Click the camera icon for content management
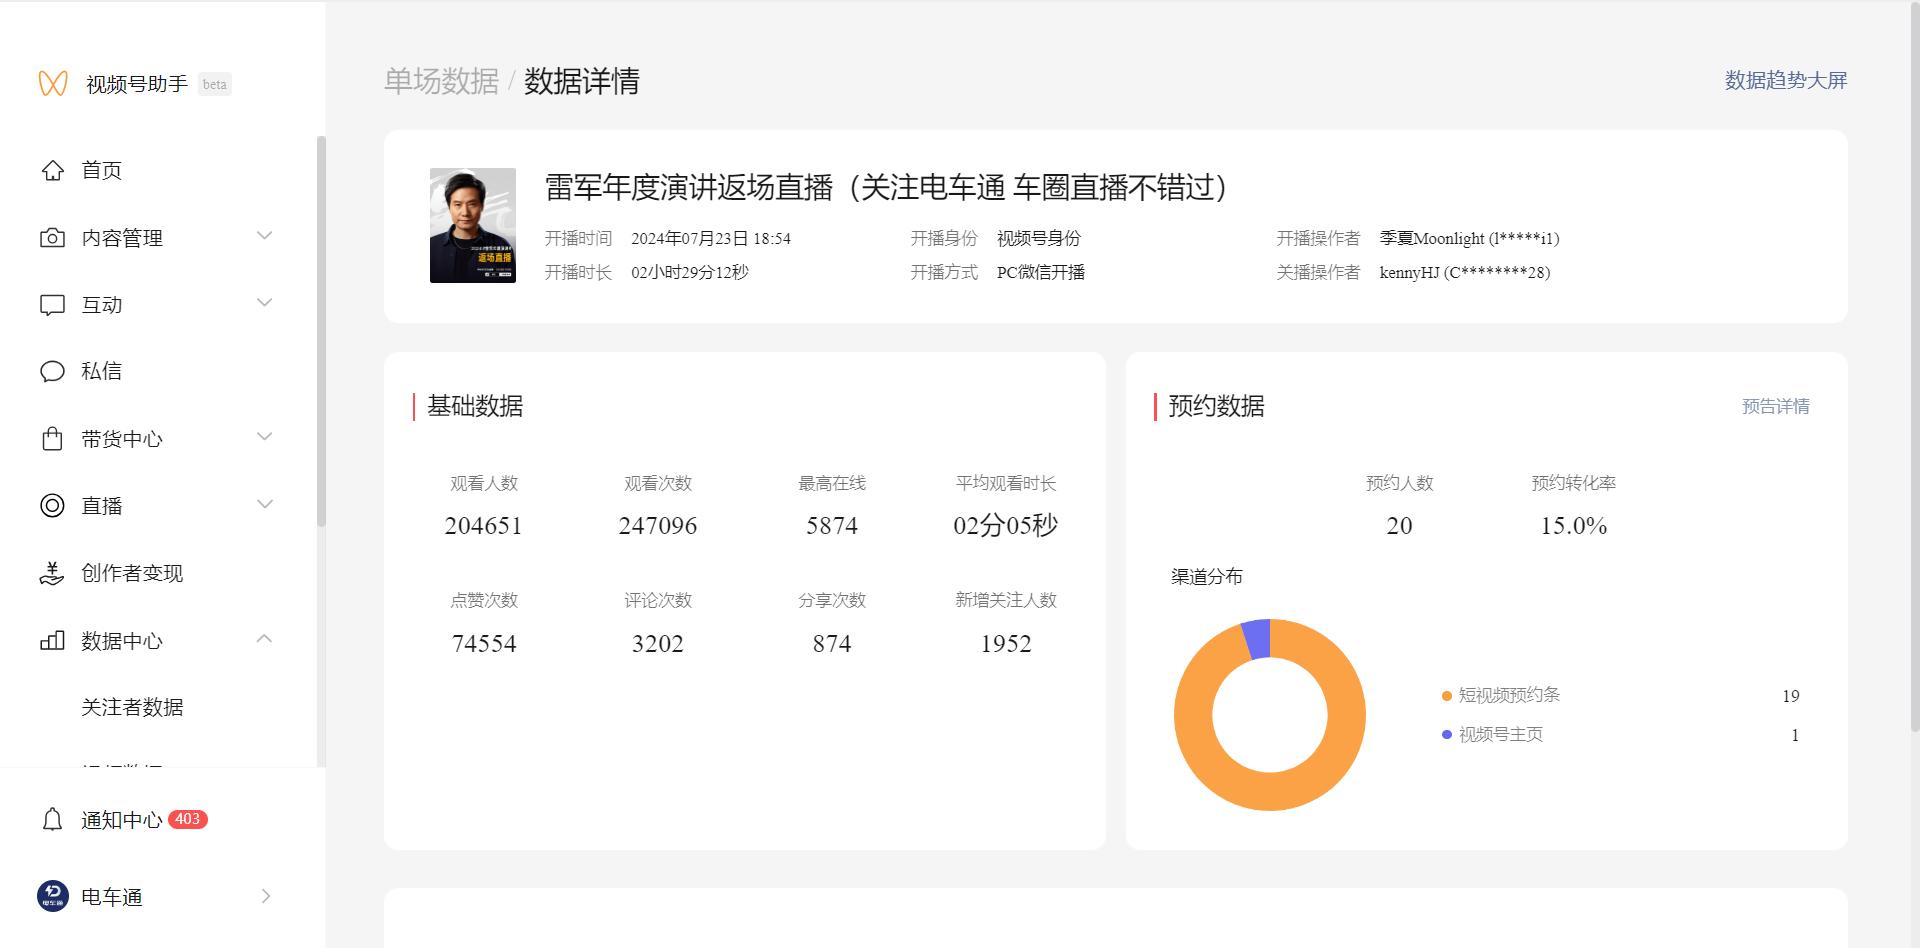This screenshot has height=948, width=1920. 52,238
